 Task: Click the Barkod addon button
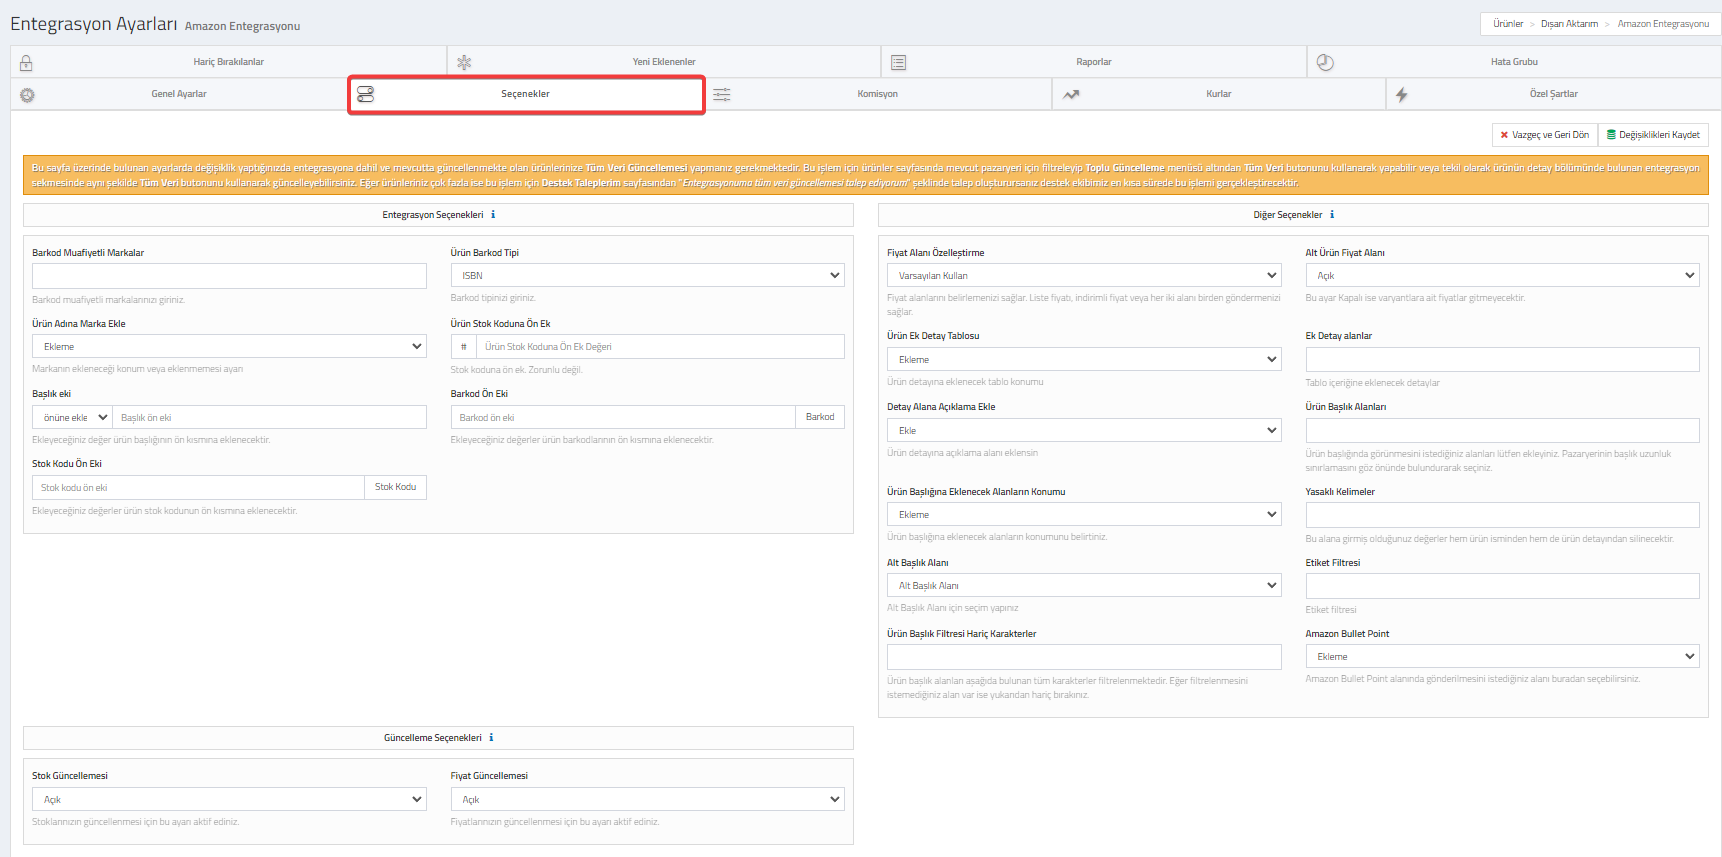click(x=820, y=417)
